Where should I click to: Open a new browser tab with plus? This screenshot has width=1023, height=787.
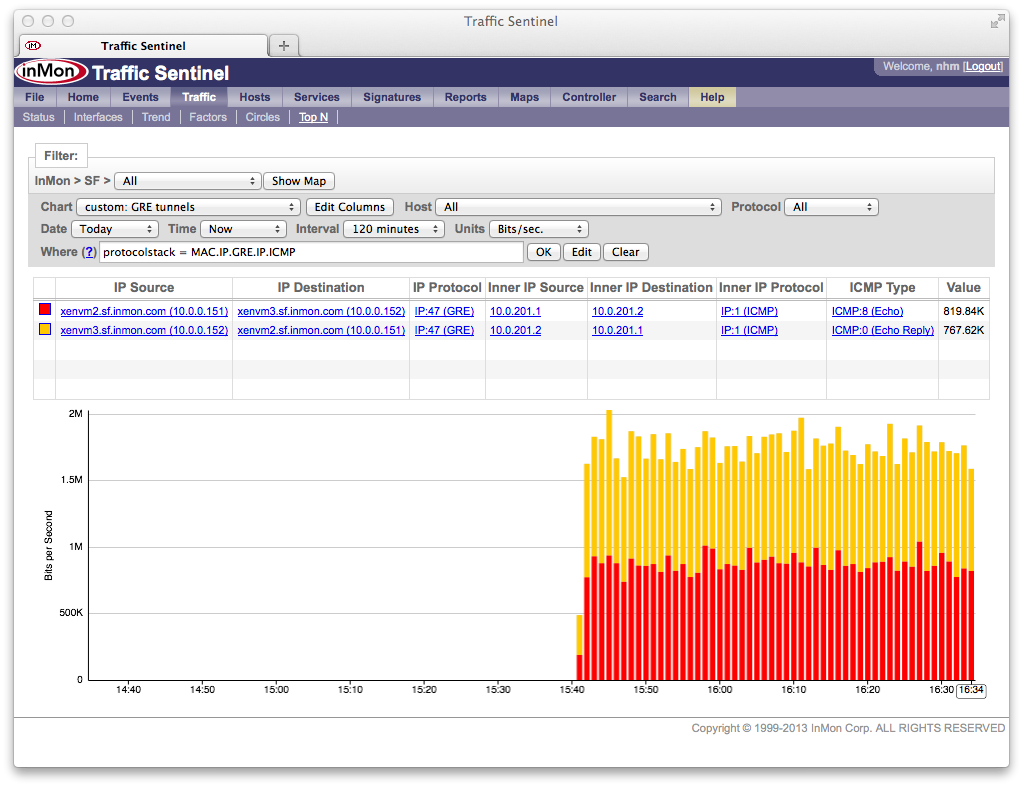tap(284, 46)
